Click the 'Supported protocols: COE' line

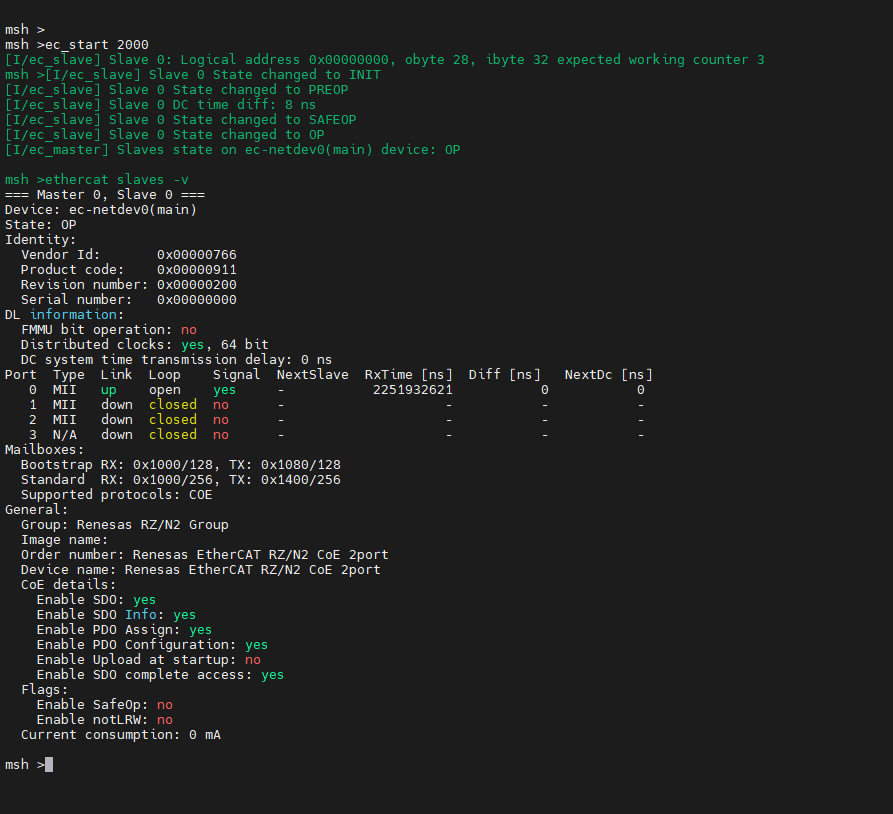pos(115,495)
